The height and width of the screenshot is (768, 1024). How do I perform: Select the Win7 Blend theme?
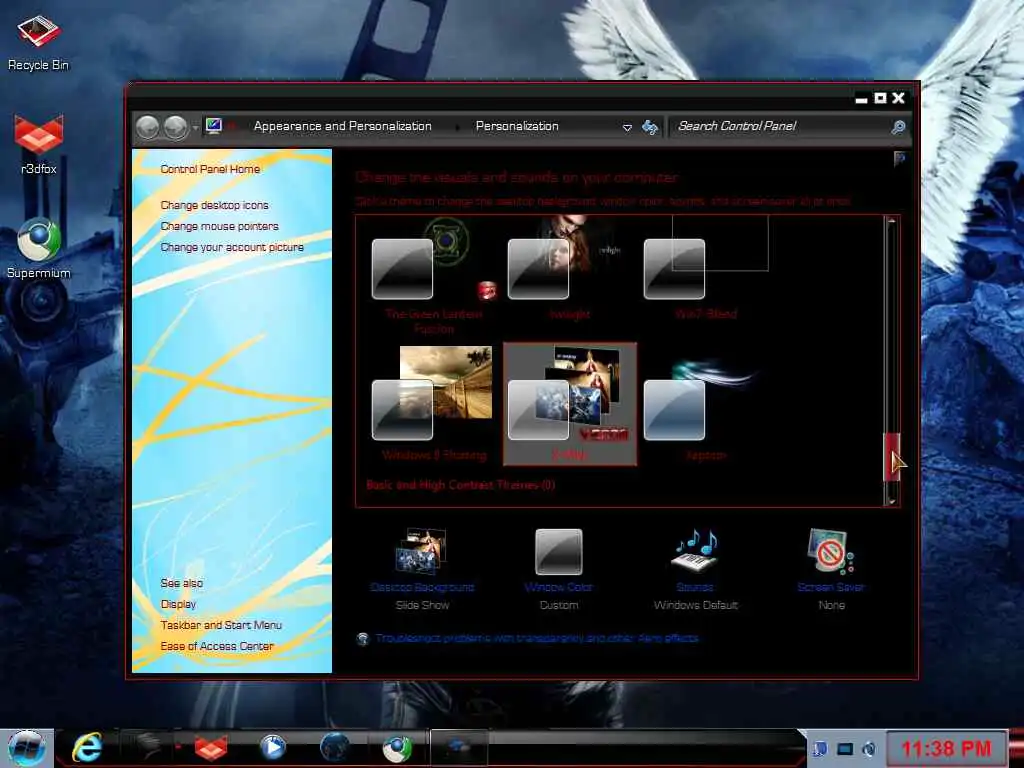pyautogui.click(x=705, y=269)
